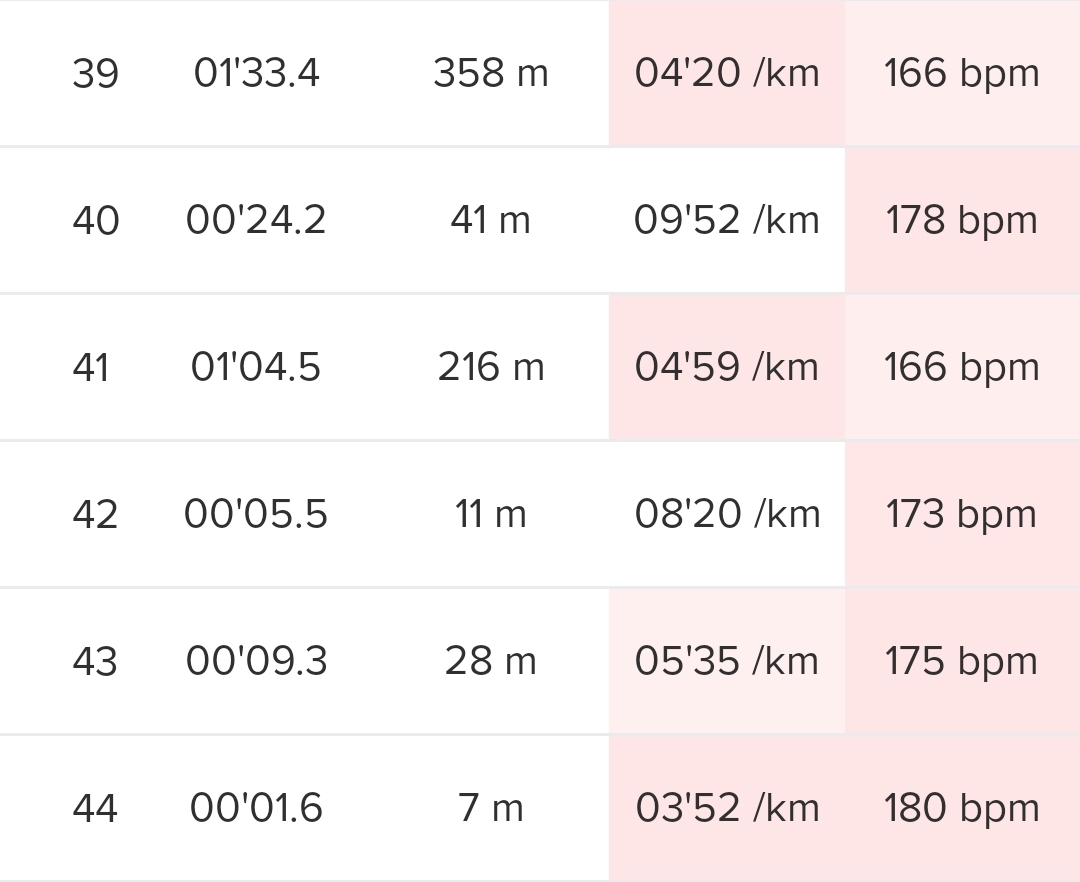Tap the 00'05.5 lap time
The height and width of the screenshot is (882, 1080).
click(x=256, y=515)
